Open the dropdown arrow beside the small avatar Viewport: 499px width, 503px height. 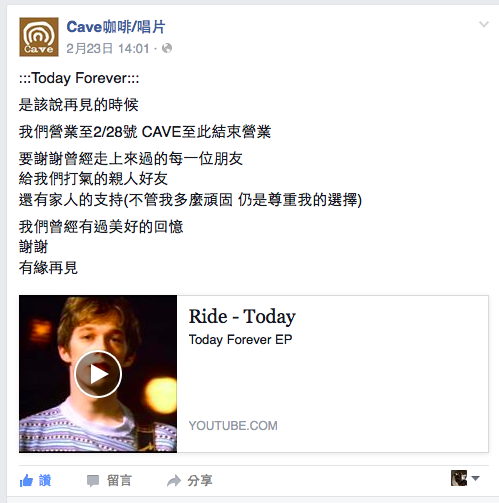[x=476, y=478]
